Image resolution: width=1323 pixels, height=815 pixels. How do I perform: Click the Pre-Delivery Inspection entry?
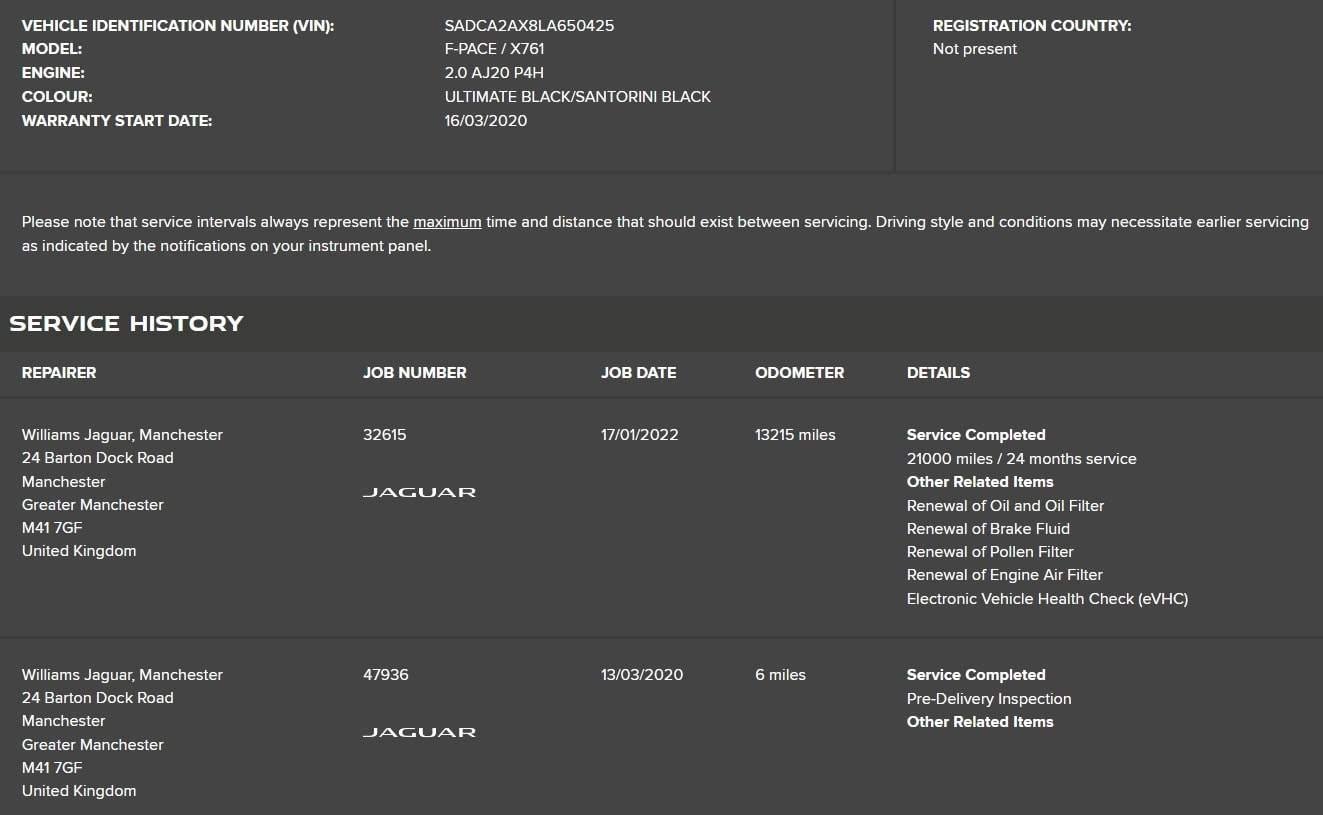tap(989, 699)
